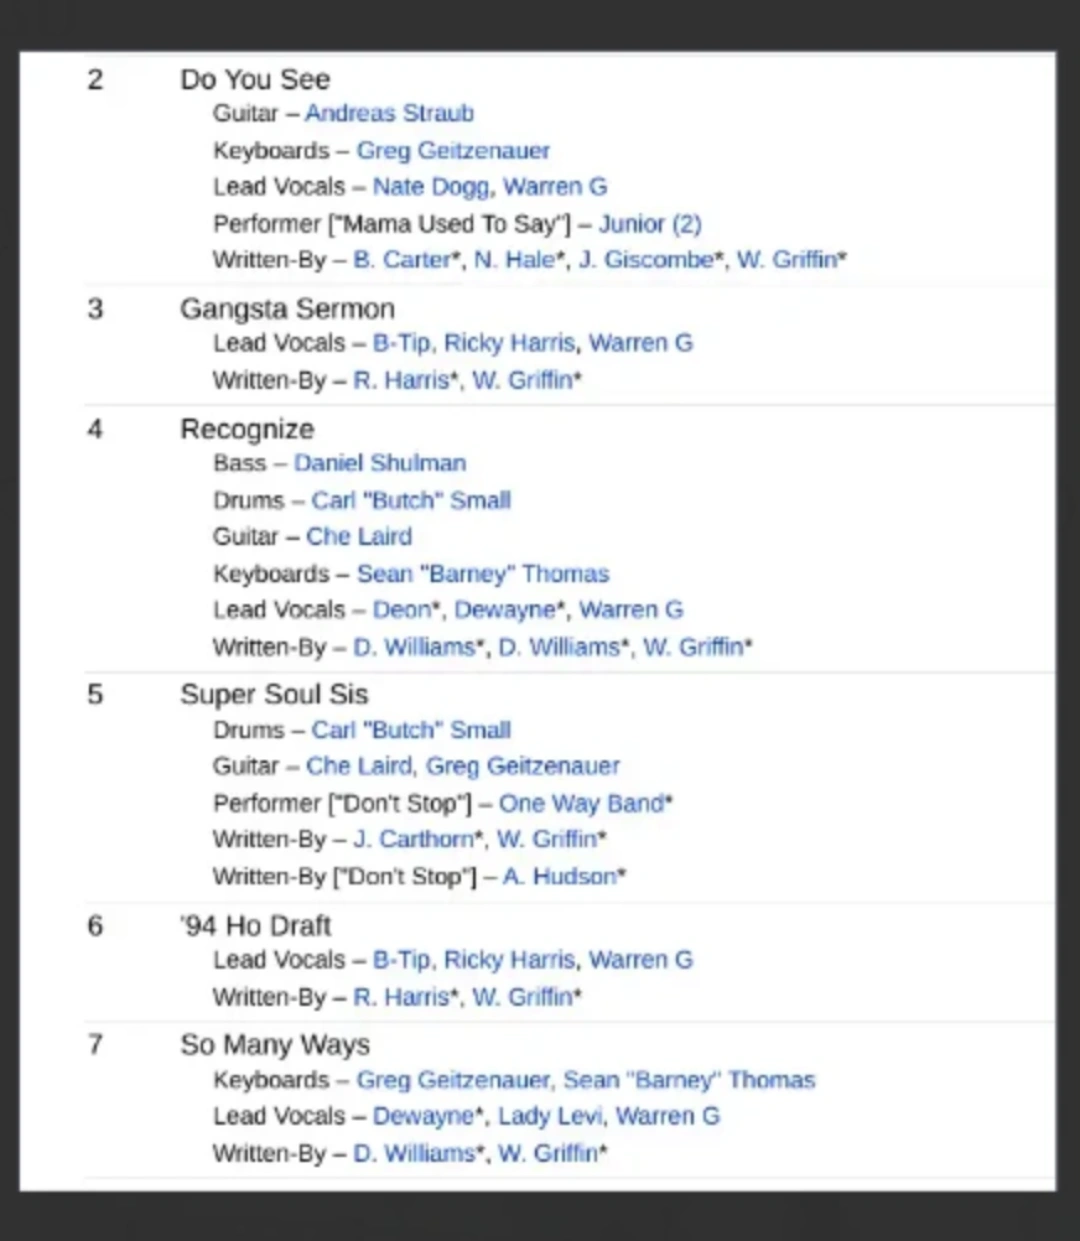Open Warren G link under '94 Ho Draft
This screenshot has width=1080, height=1241.
(641, 960)
